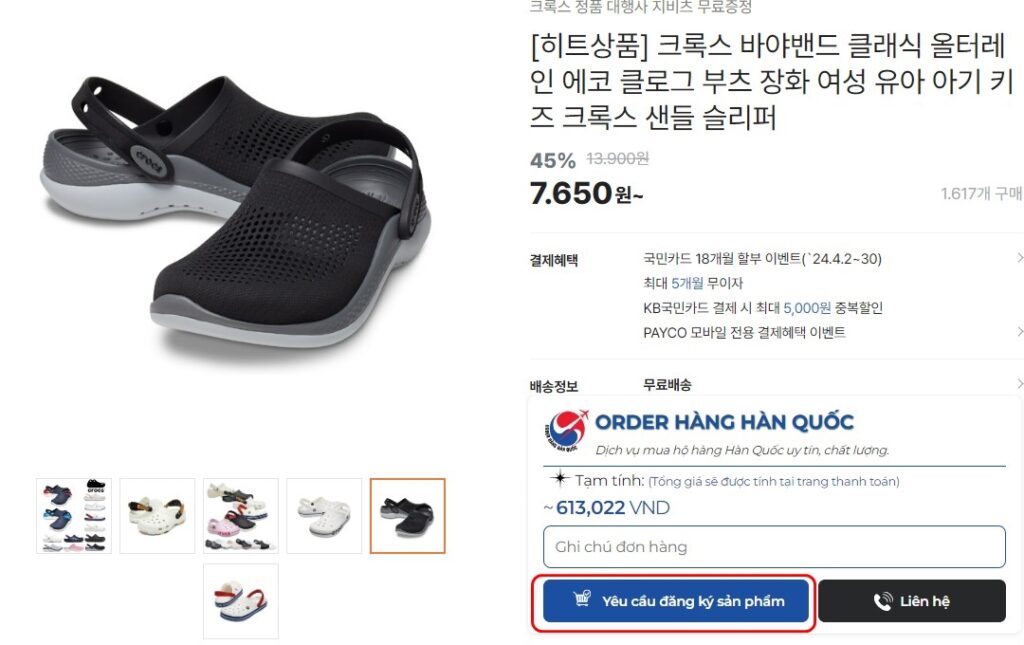Select the white clog with red-blue strap thumbnail
Screen dimensions: 1024x645
click(x=241, y=601)
